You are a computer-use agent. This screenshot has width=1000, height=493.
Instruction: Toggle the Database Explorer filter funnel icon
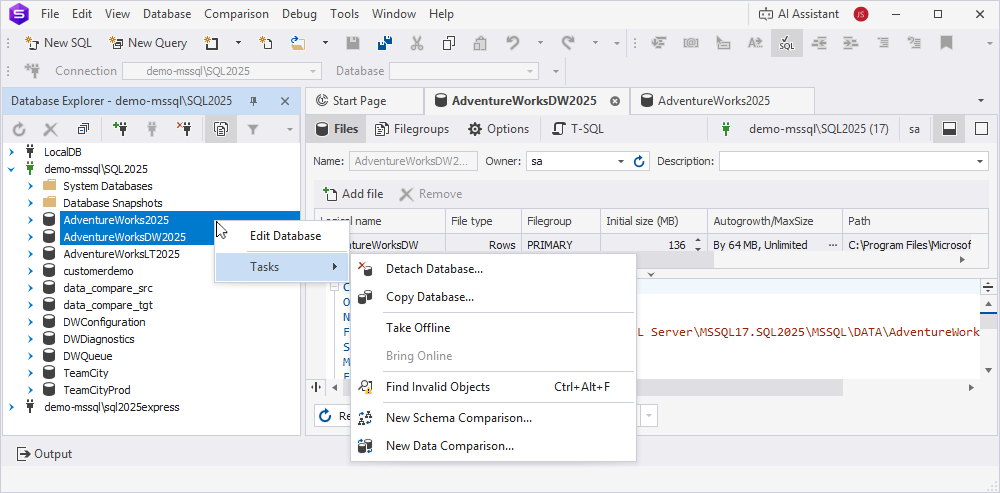coord(253,129)
